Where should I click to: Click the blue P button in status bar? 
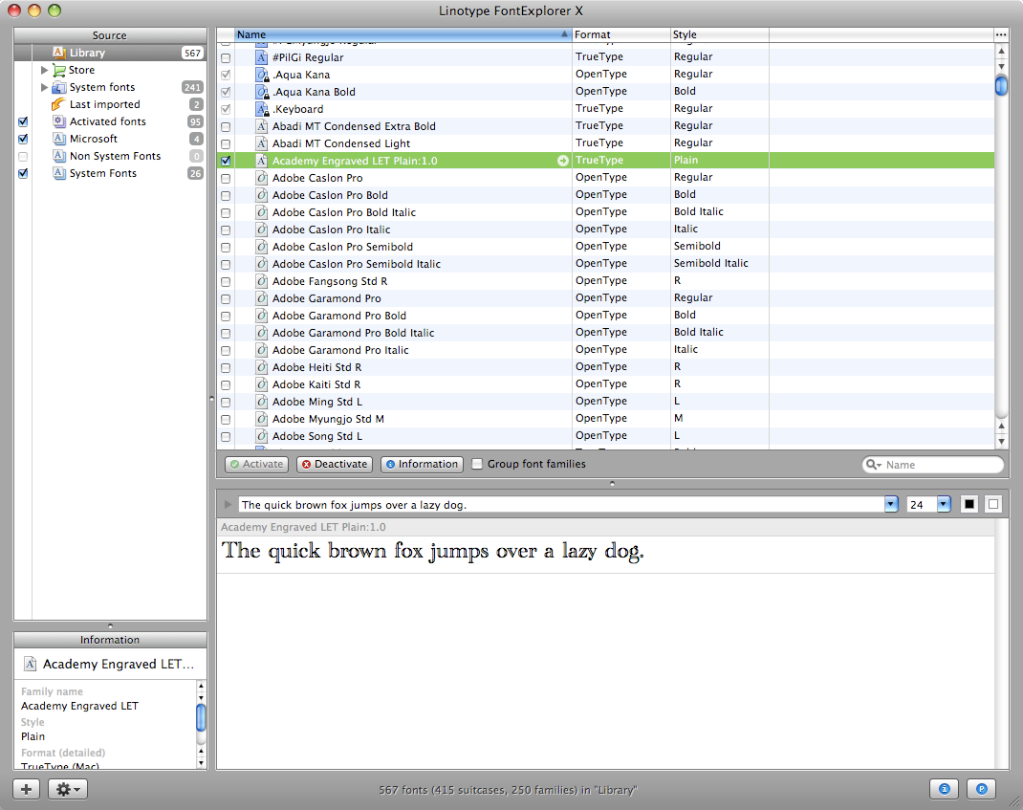(982, 789)
